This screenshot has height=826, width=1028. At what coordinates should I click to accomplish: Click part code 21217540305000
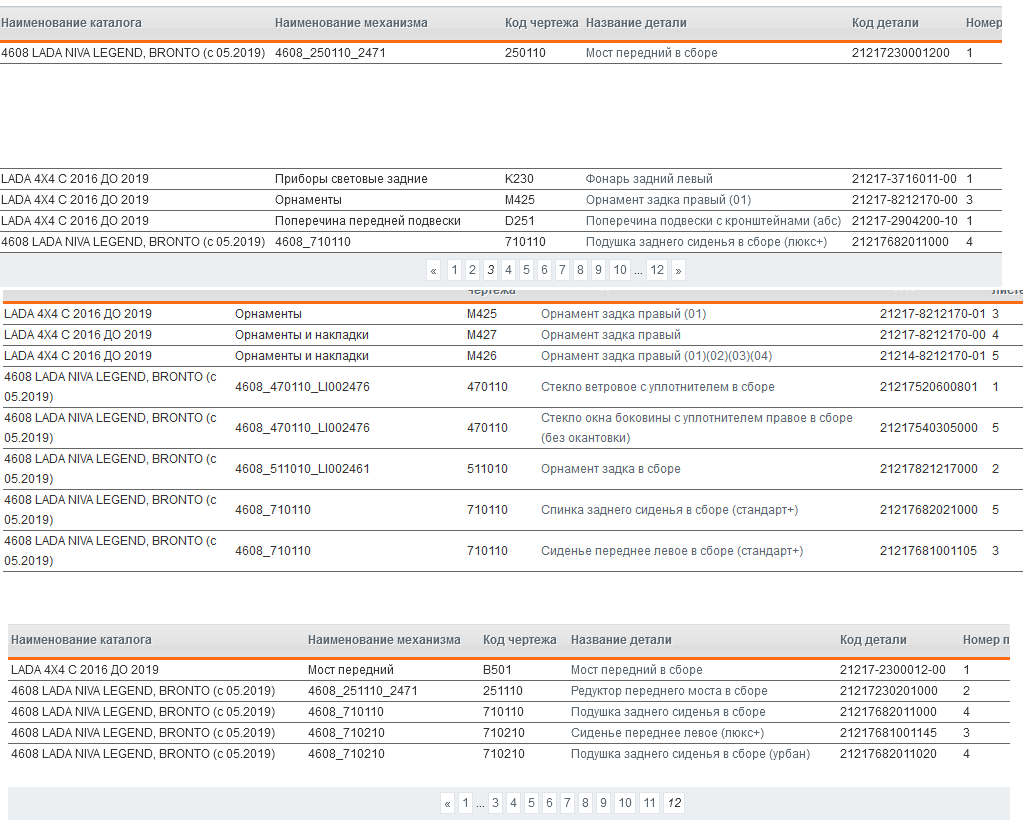click(929, 428)
